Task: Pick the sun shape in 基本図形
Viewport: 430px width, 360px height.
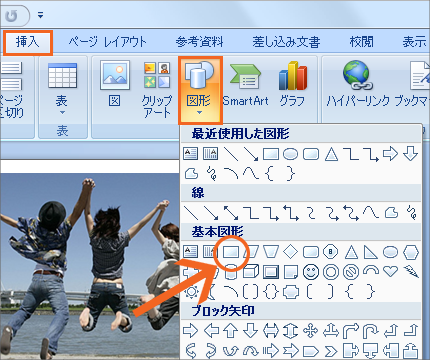Action: 191,292
